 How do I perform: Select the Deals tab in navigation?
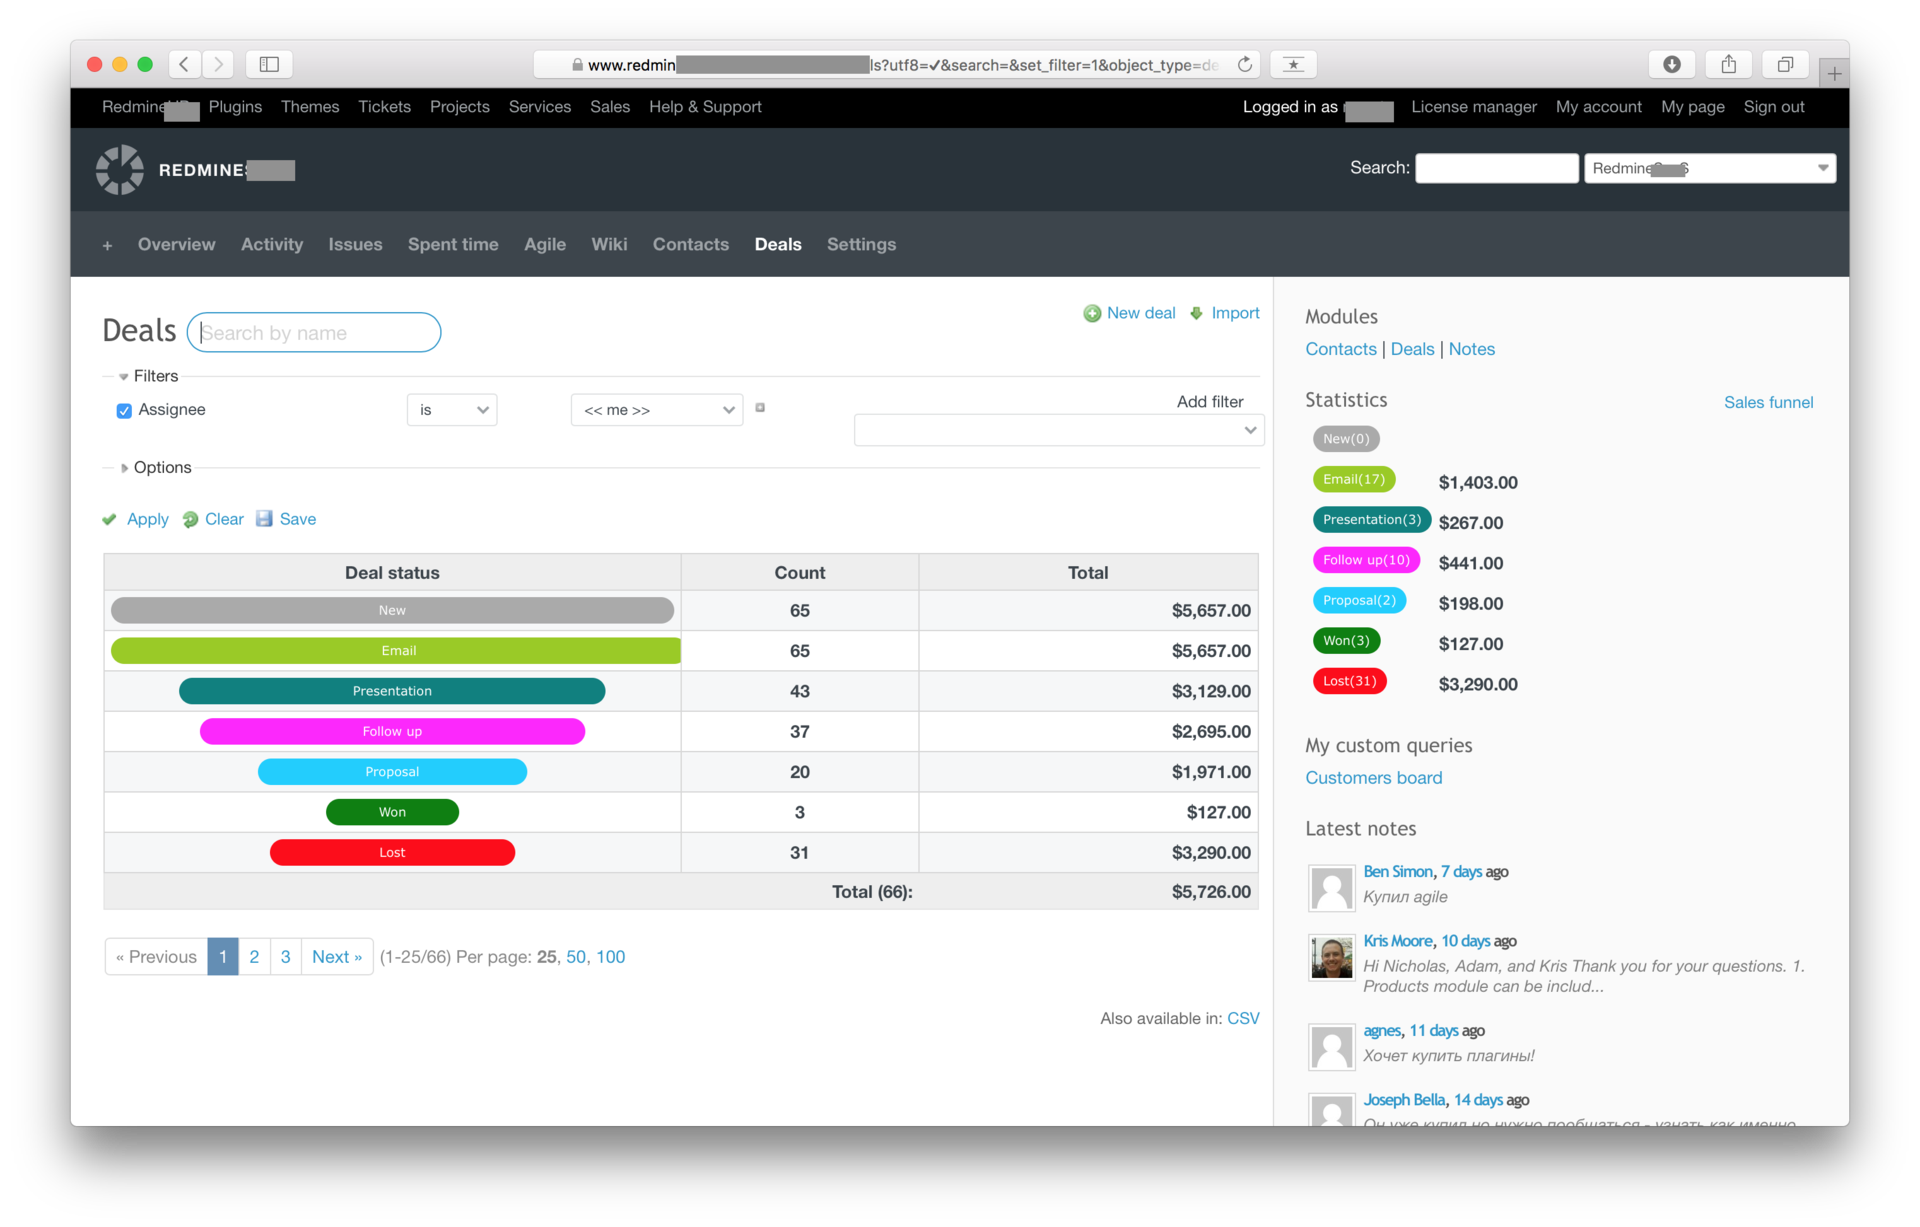[x=778, y=245]
